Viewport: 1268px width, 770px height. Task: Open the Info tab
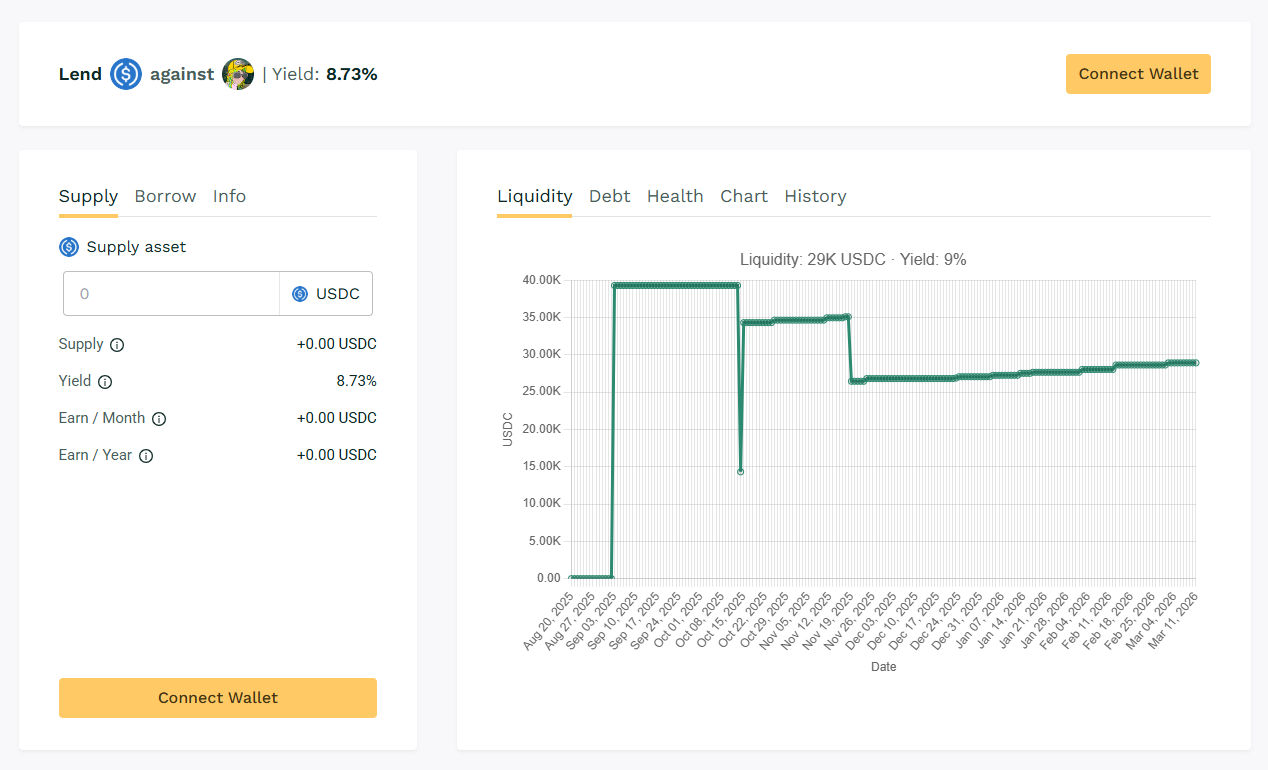pyautogui.click(x=229, y=196)
